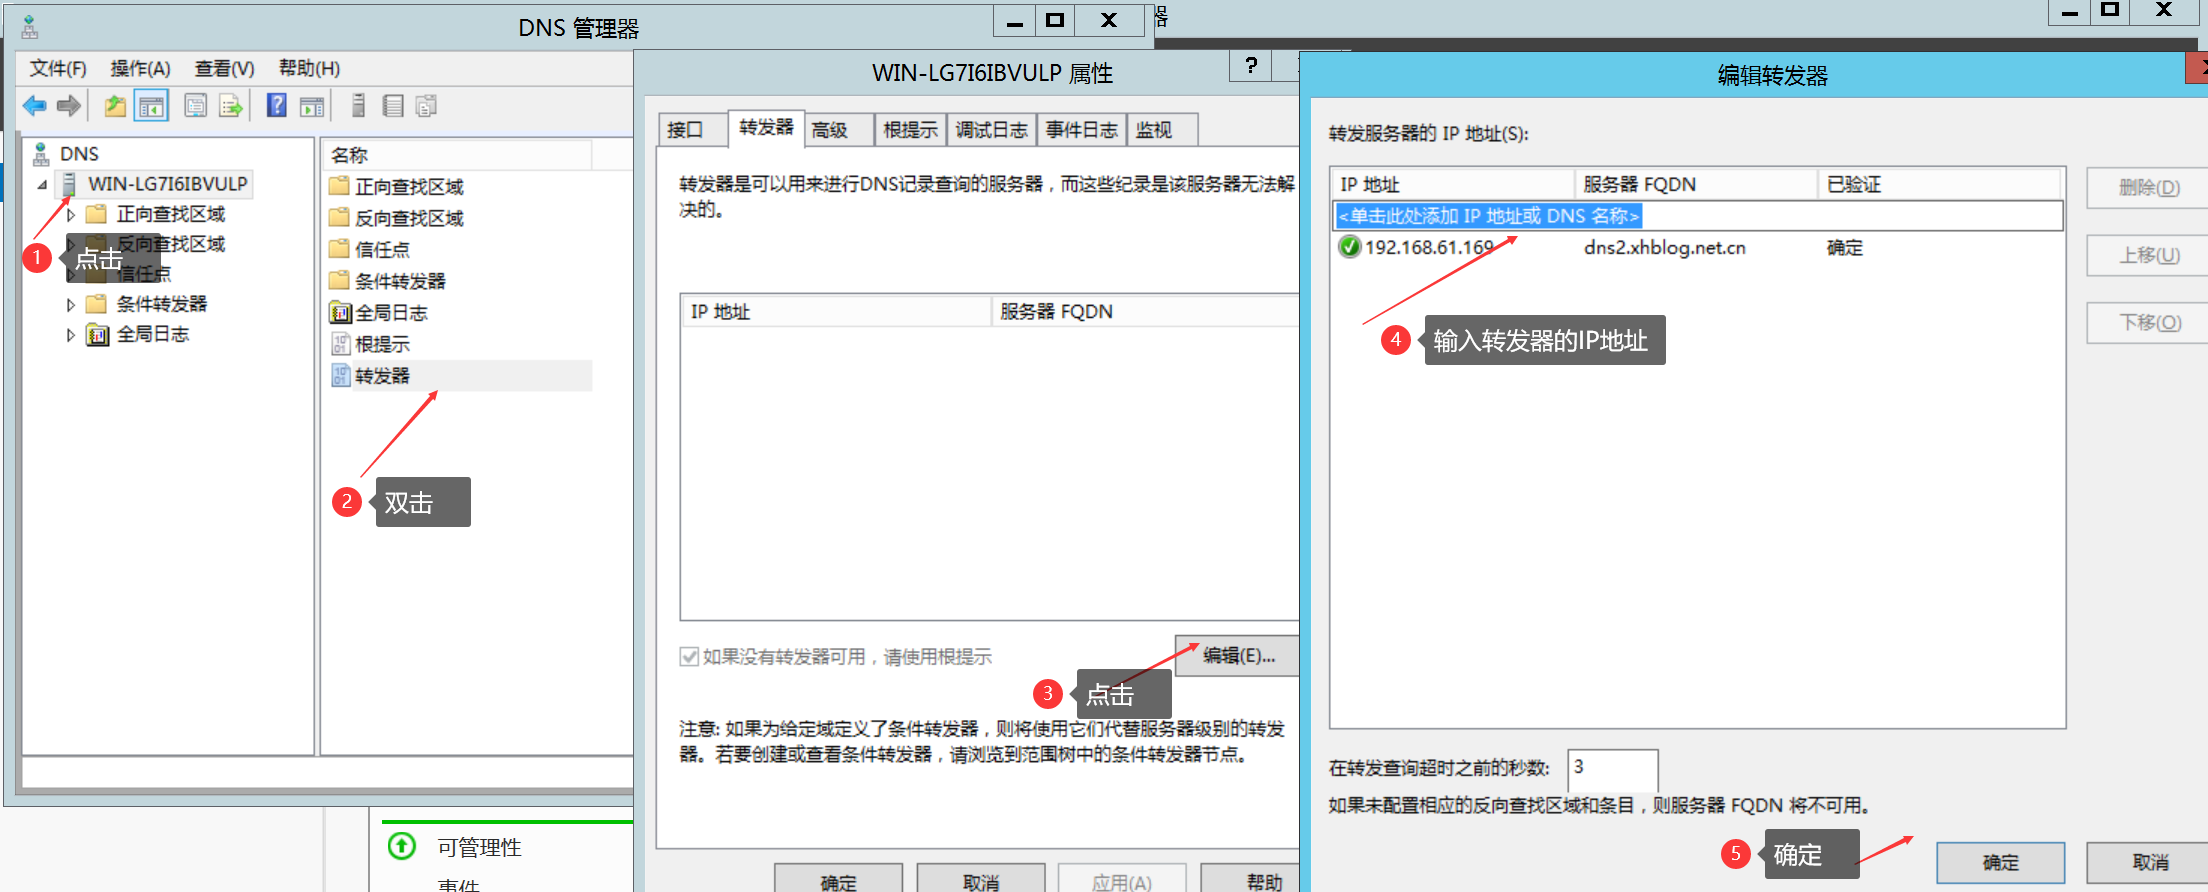This screenshot has height=892, width=2208.
Task: Switch to the 根提示 tab
Action: [910, 130]
